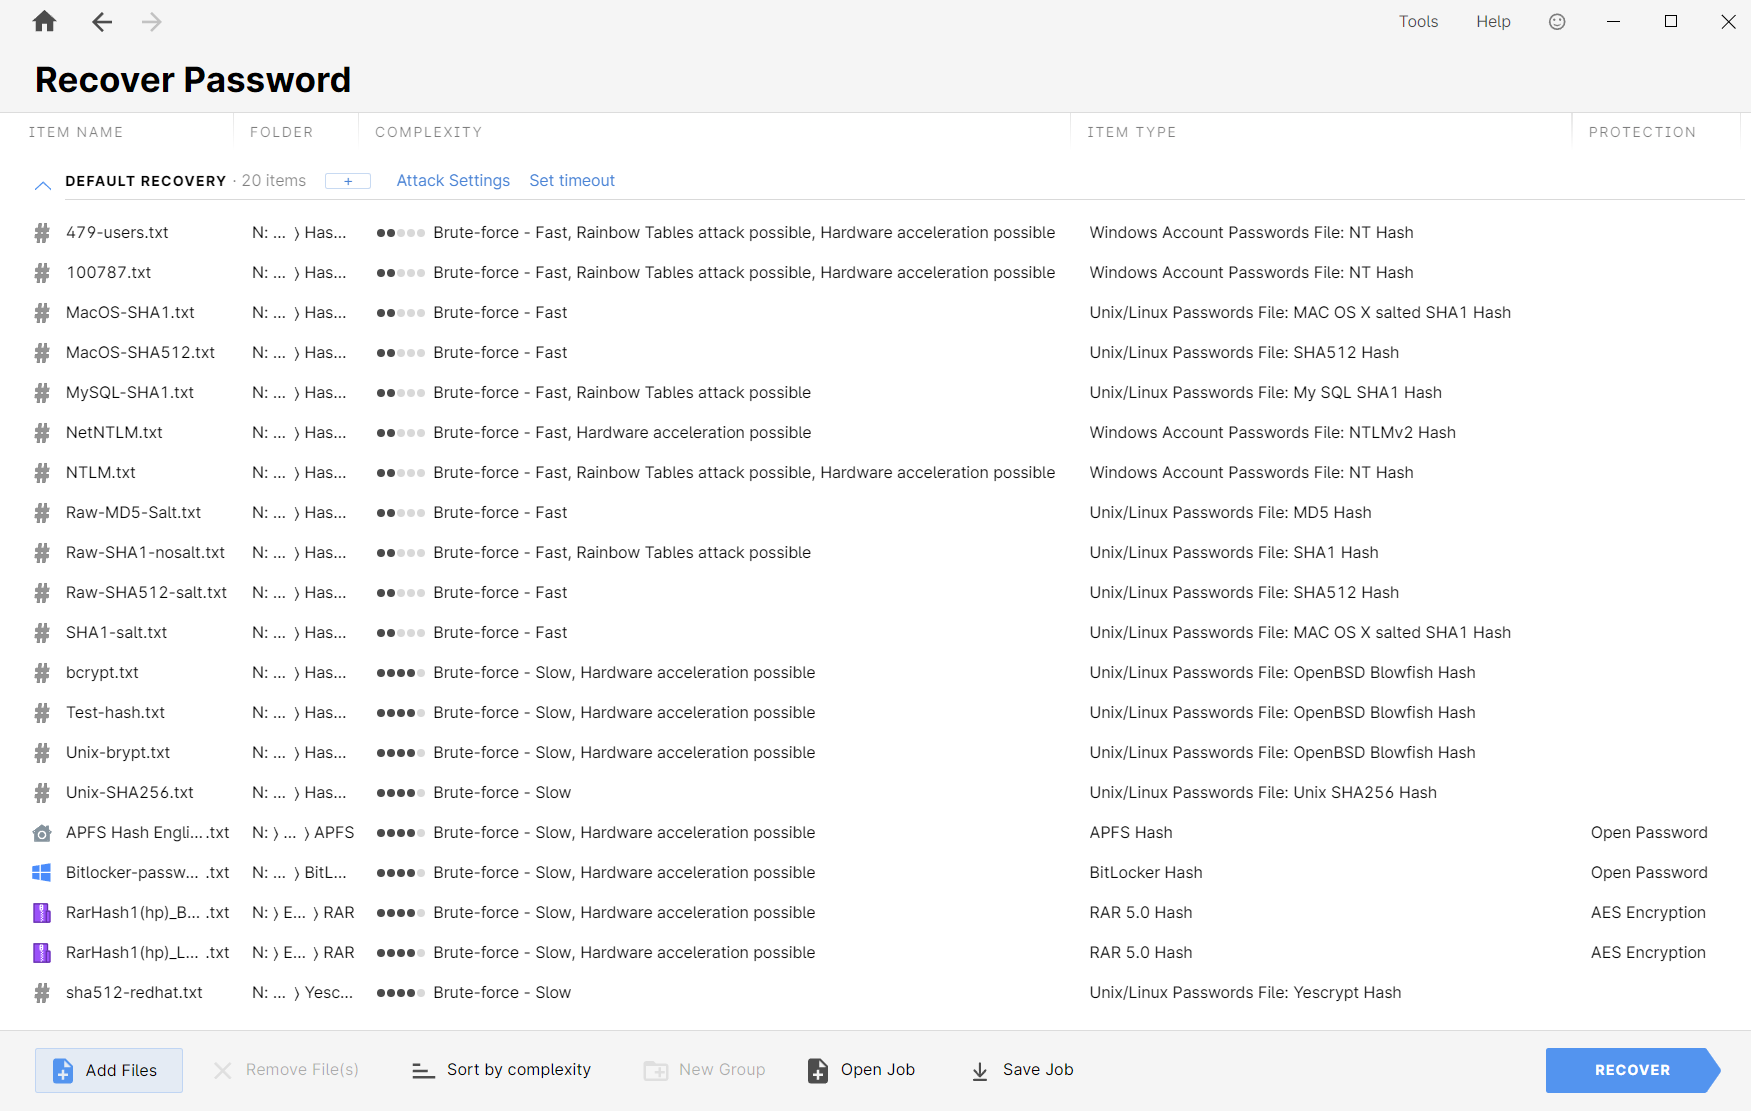1751x1111 pixels.
Task: Navigate back with the left arrow
Action: coord(102,21)
